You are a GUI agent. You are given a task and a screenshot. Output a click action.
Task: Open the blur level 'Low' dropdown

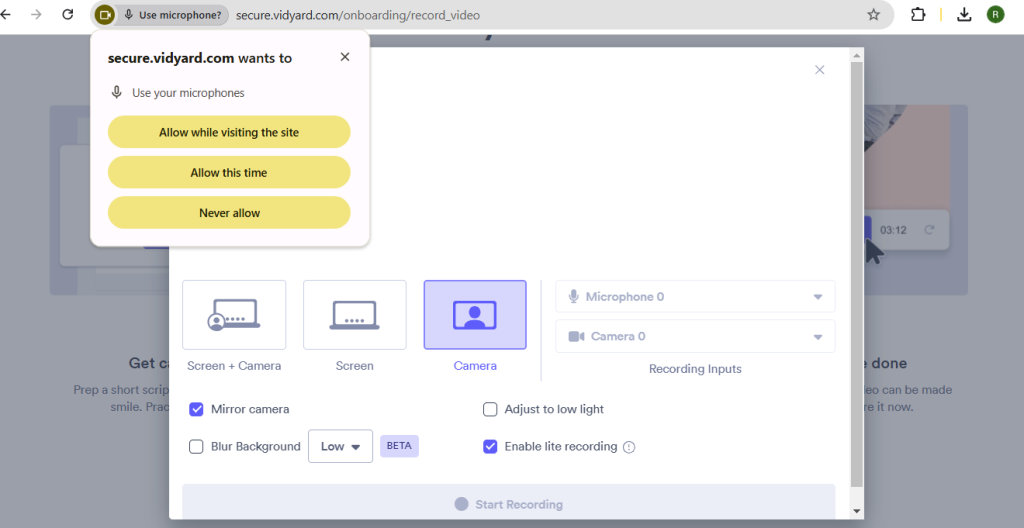340,446
